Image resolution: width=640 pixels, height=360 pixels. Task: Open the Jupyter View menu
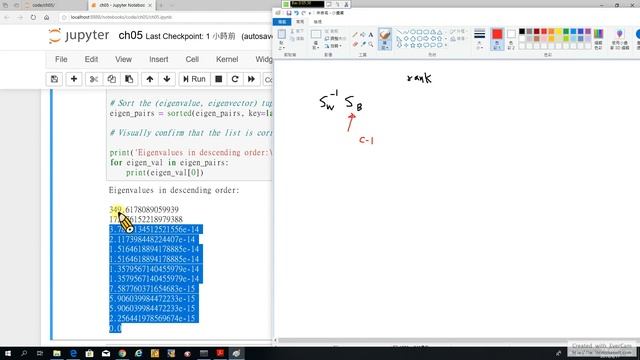pyautogui.click(x=123, y=60)
